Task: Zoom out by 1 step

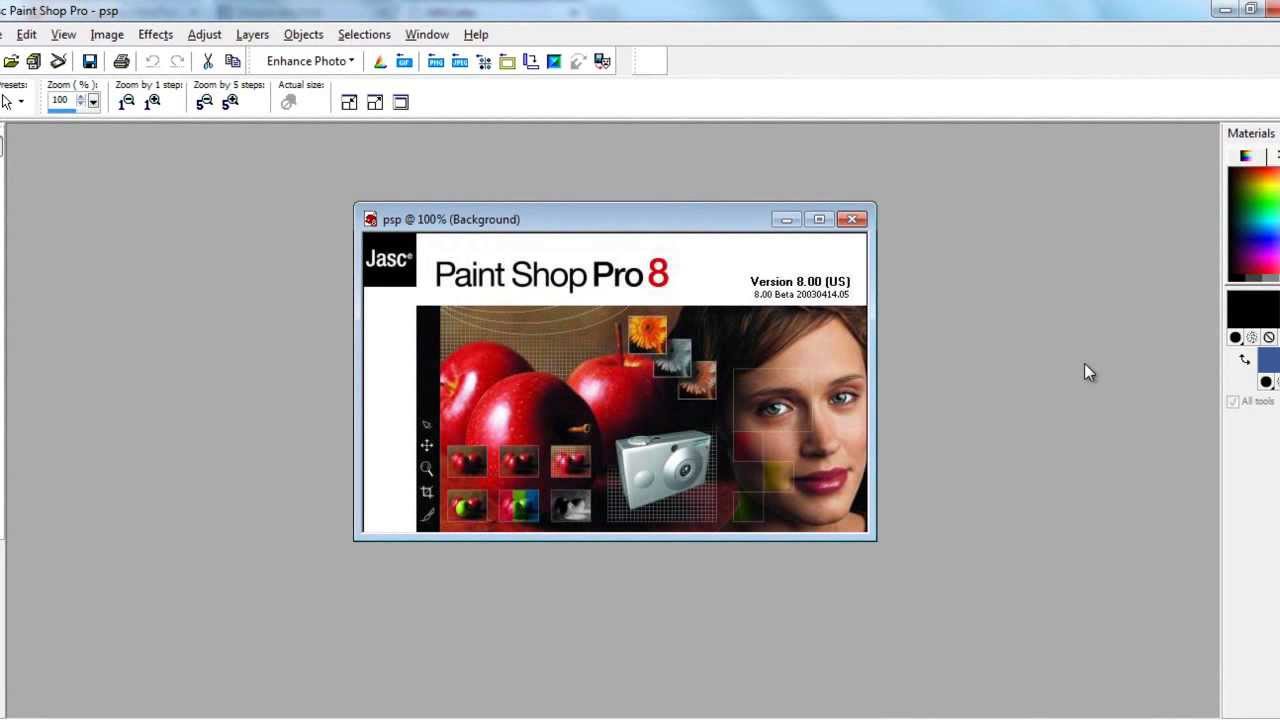Action: [x=127, y=102]
